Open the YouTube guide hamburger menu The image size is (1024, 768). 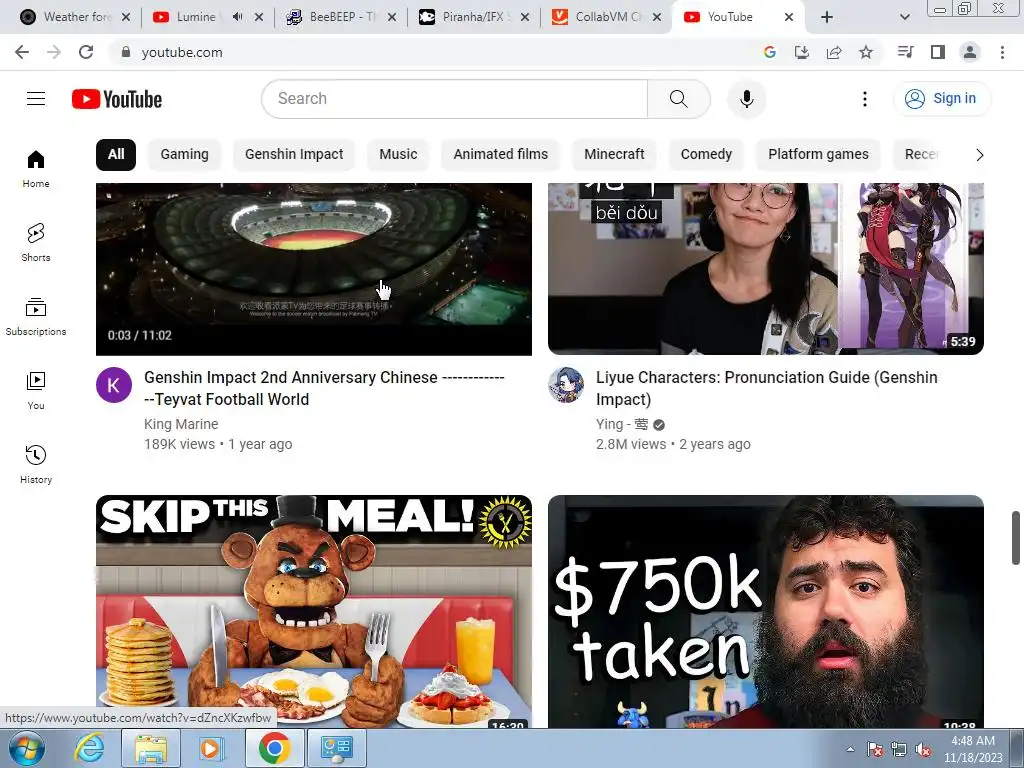(36, 99)
